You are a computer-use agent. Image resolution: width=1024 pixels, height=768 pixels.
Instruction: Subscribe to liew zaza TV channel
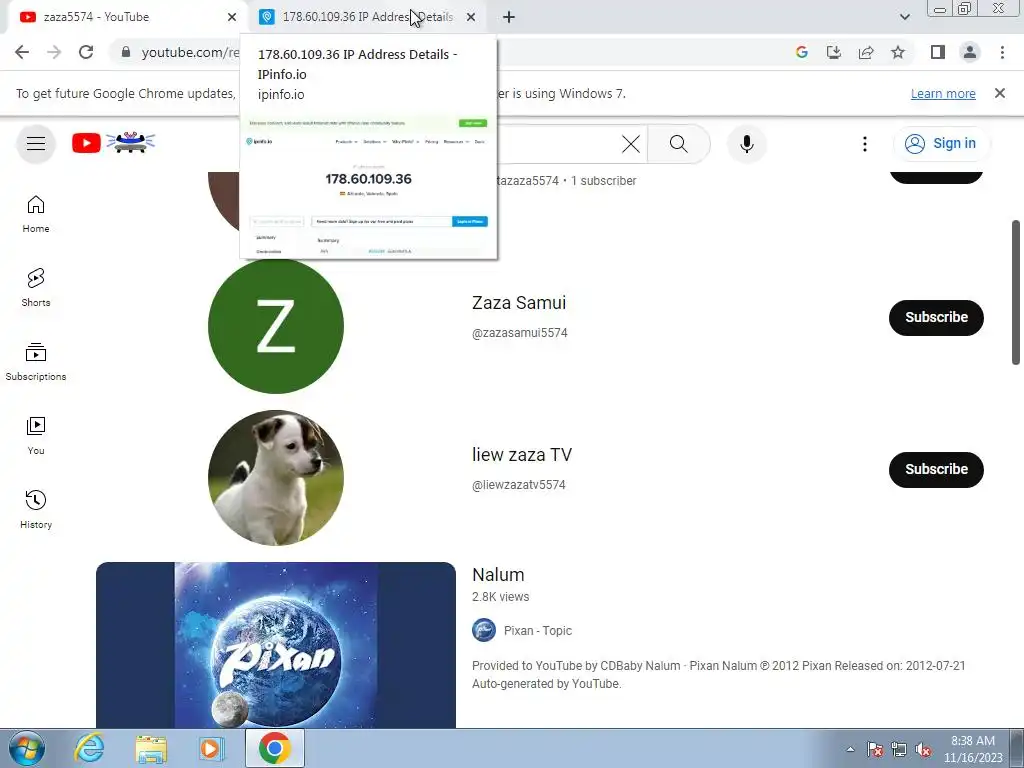936,470
